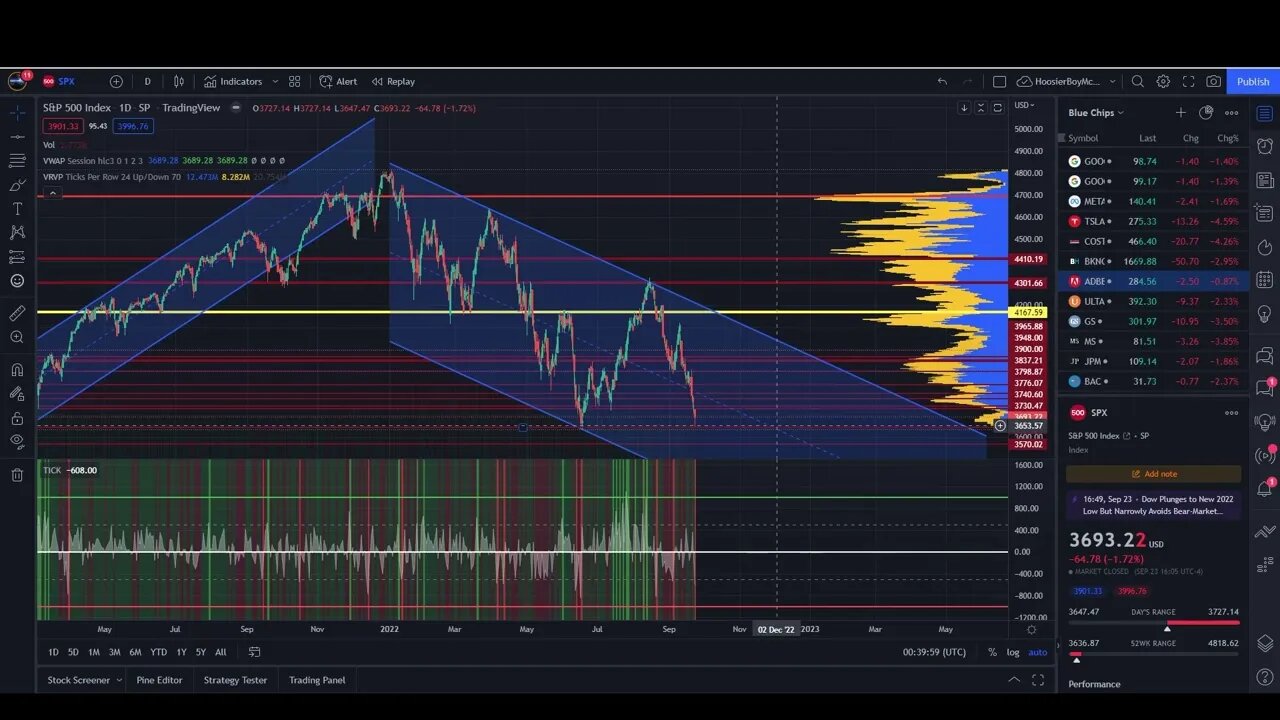Open watchlist advanced view pie icon

[1206, 113]
